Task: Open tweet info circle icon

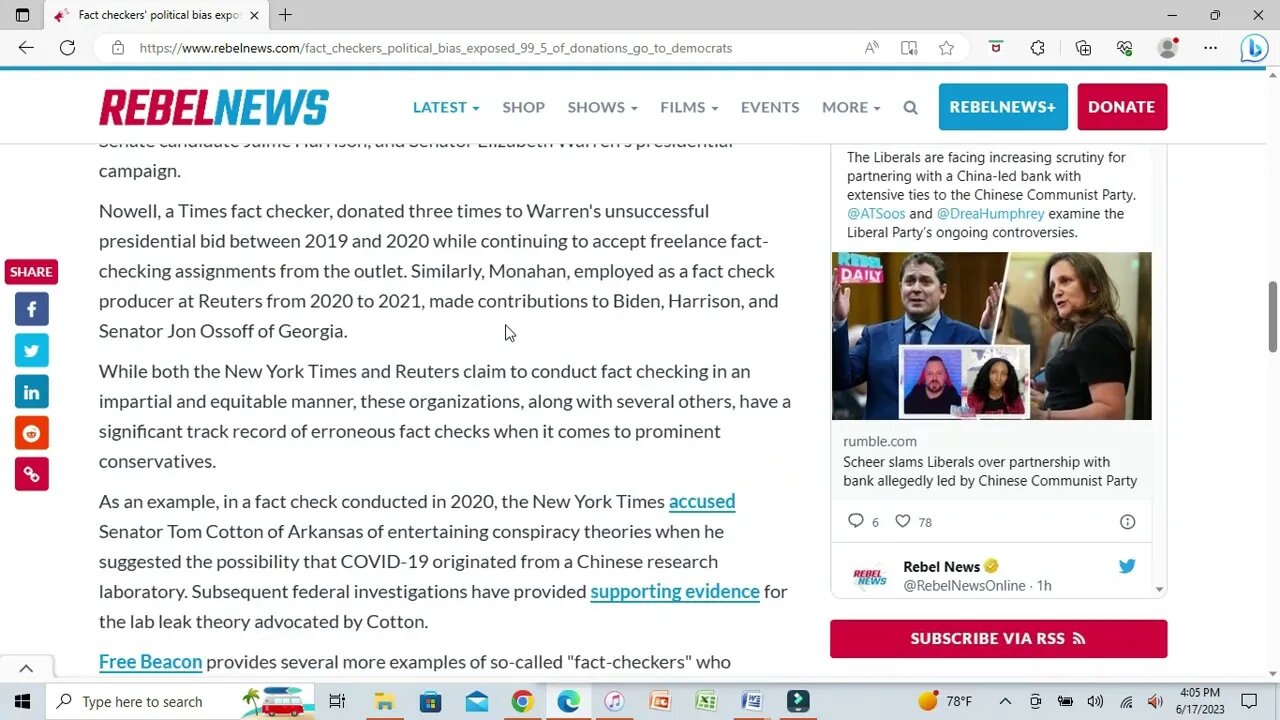Action: click(x=1127, y=521)
